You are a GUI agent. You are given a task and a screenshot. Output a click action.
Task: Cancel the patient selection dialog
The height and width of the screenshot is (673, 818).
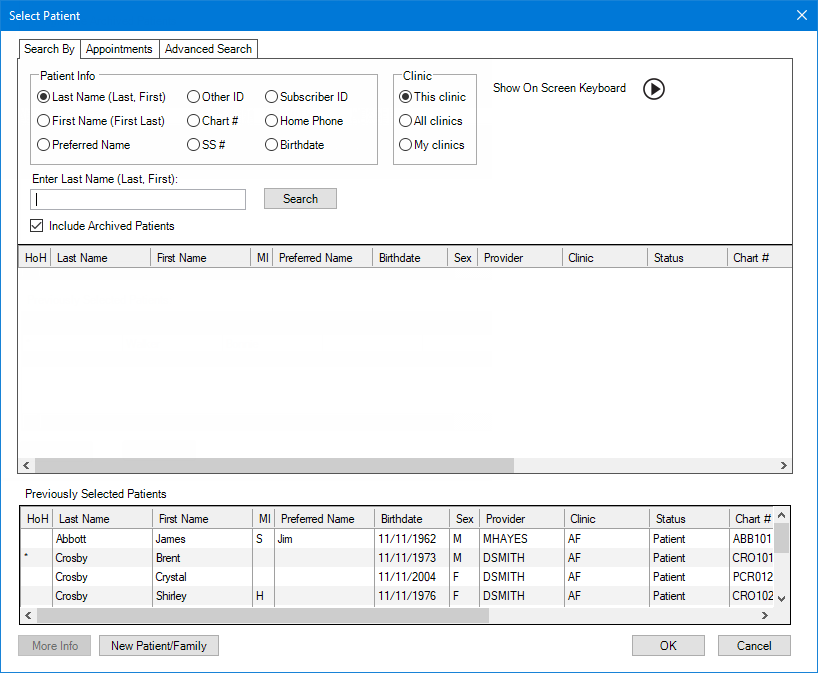coord(754,646)
